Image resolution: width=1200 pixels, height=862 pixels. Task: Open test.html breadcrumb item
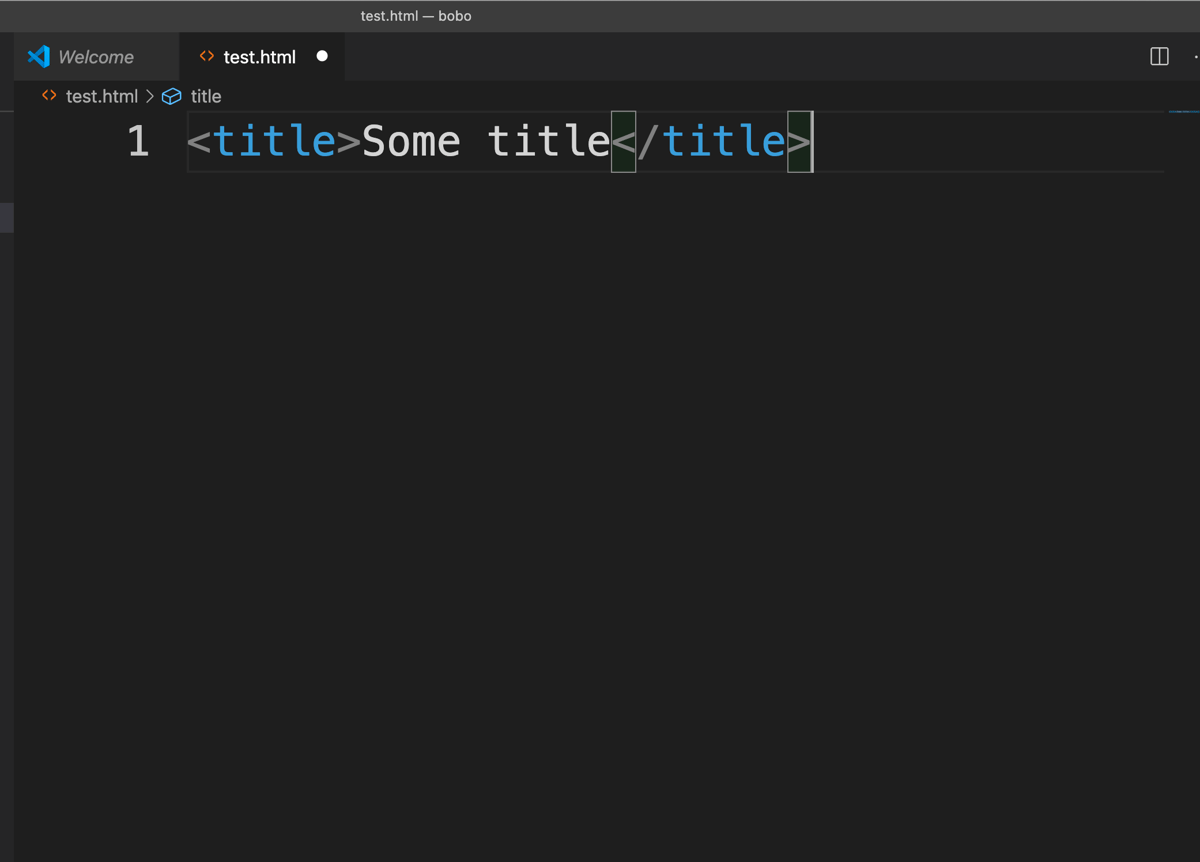pos(101,96)
